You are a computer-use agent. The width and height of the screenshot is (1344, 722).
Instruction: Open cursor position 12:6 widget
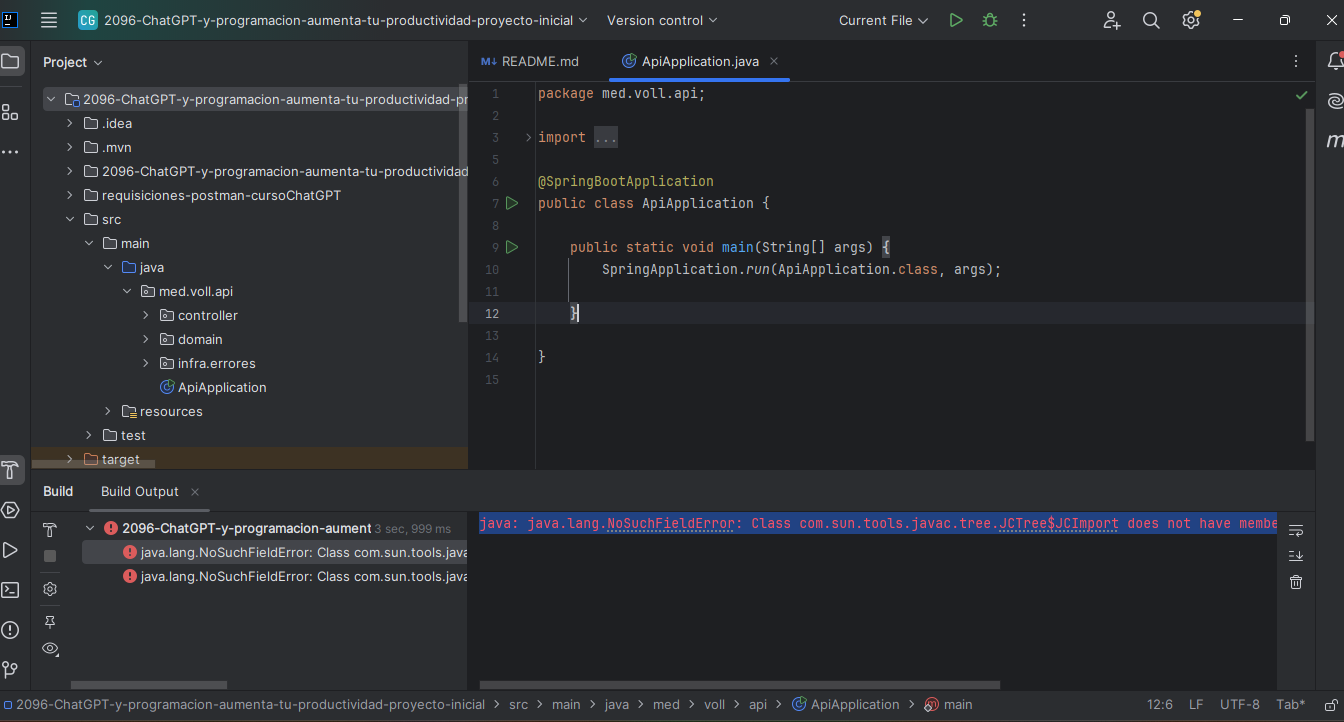pos(1160,704)
